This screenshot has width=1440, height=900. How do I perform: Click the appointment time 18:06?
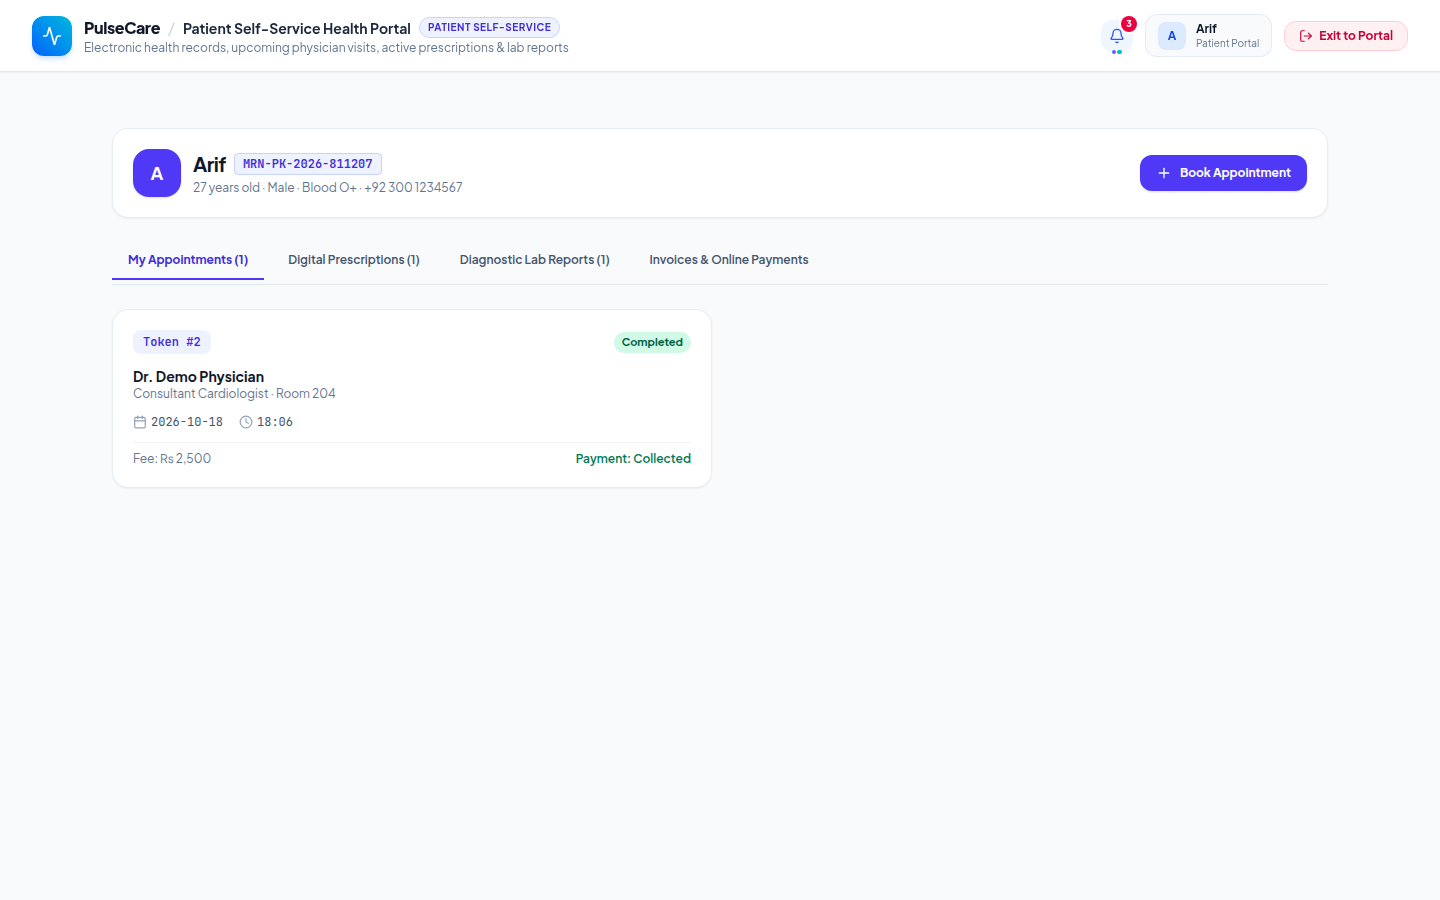(275, 422)
